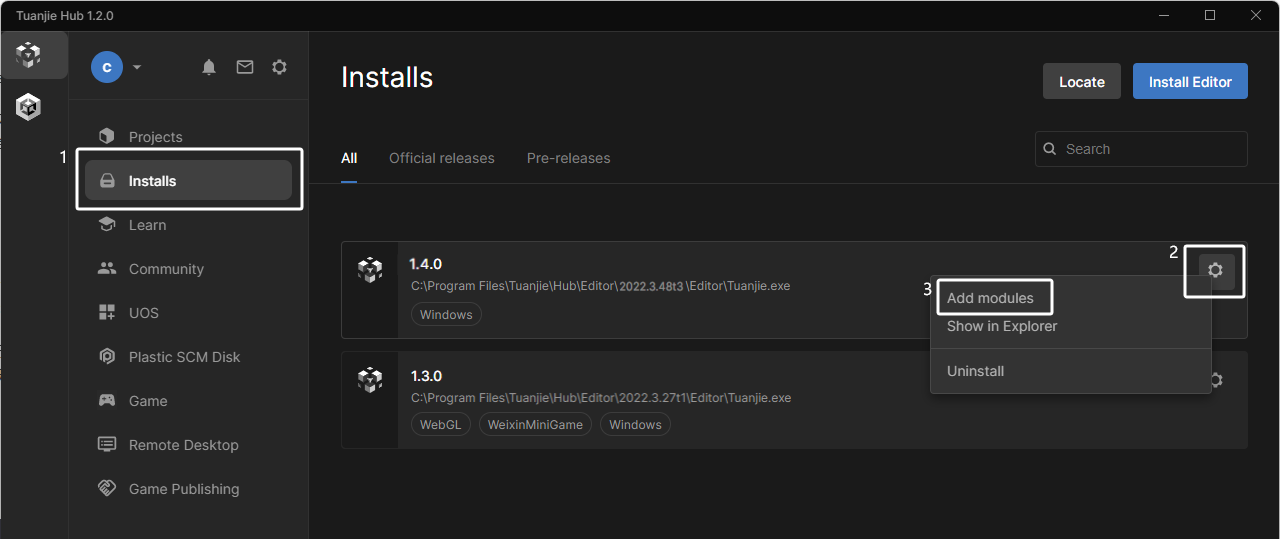Go to Projects in the sidebar

coord(155,137)
